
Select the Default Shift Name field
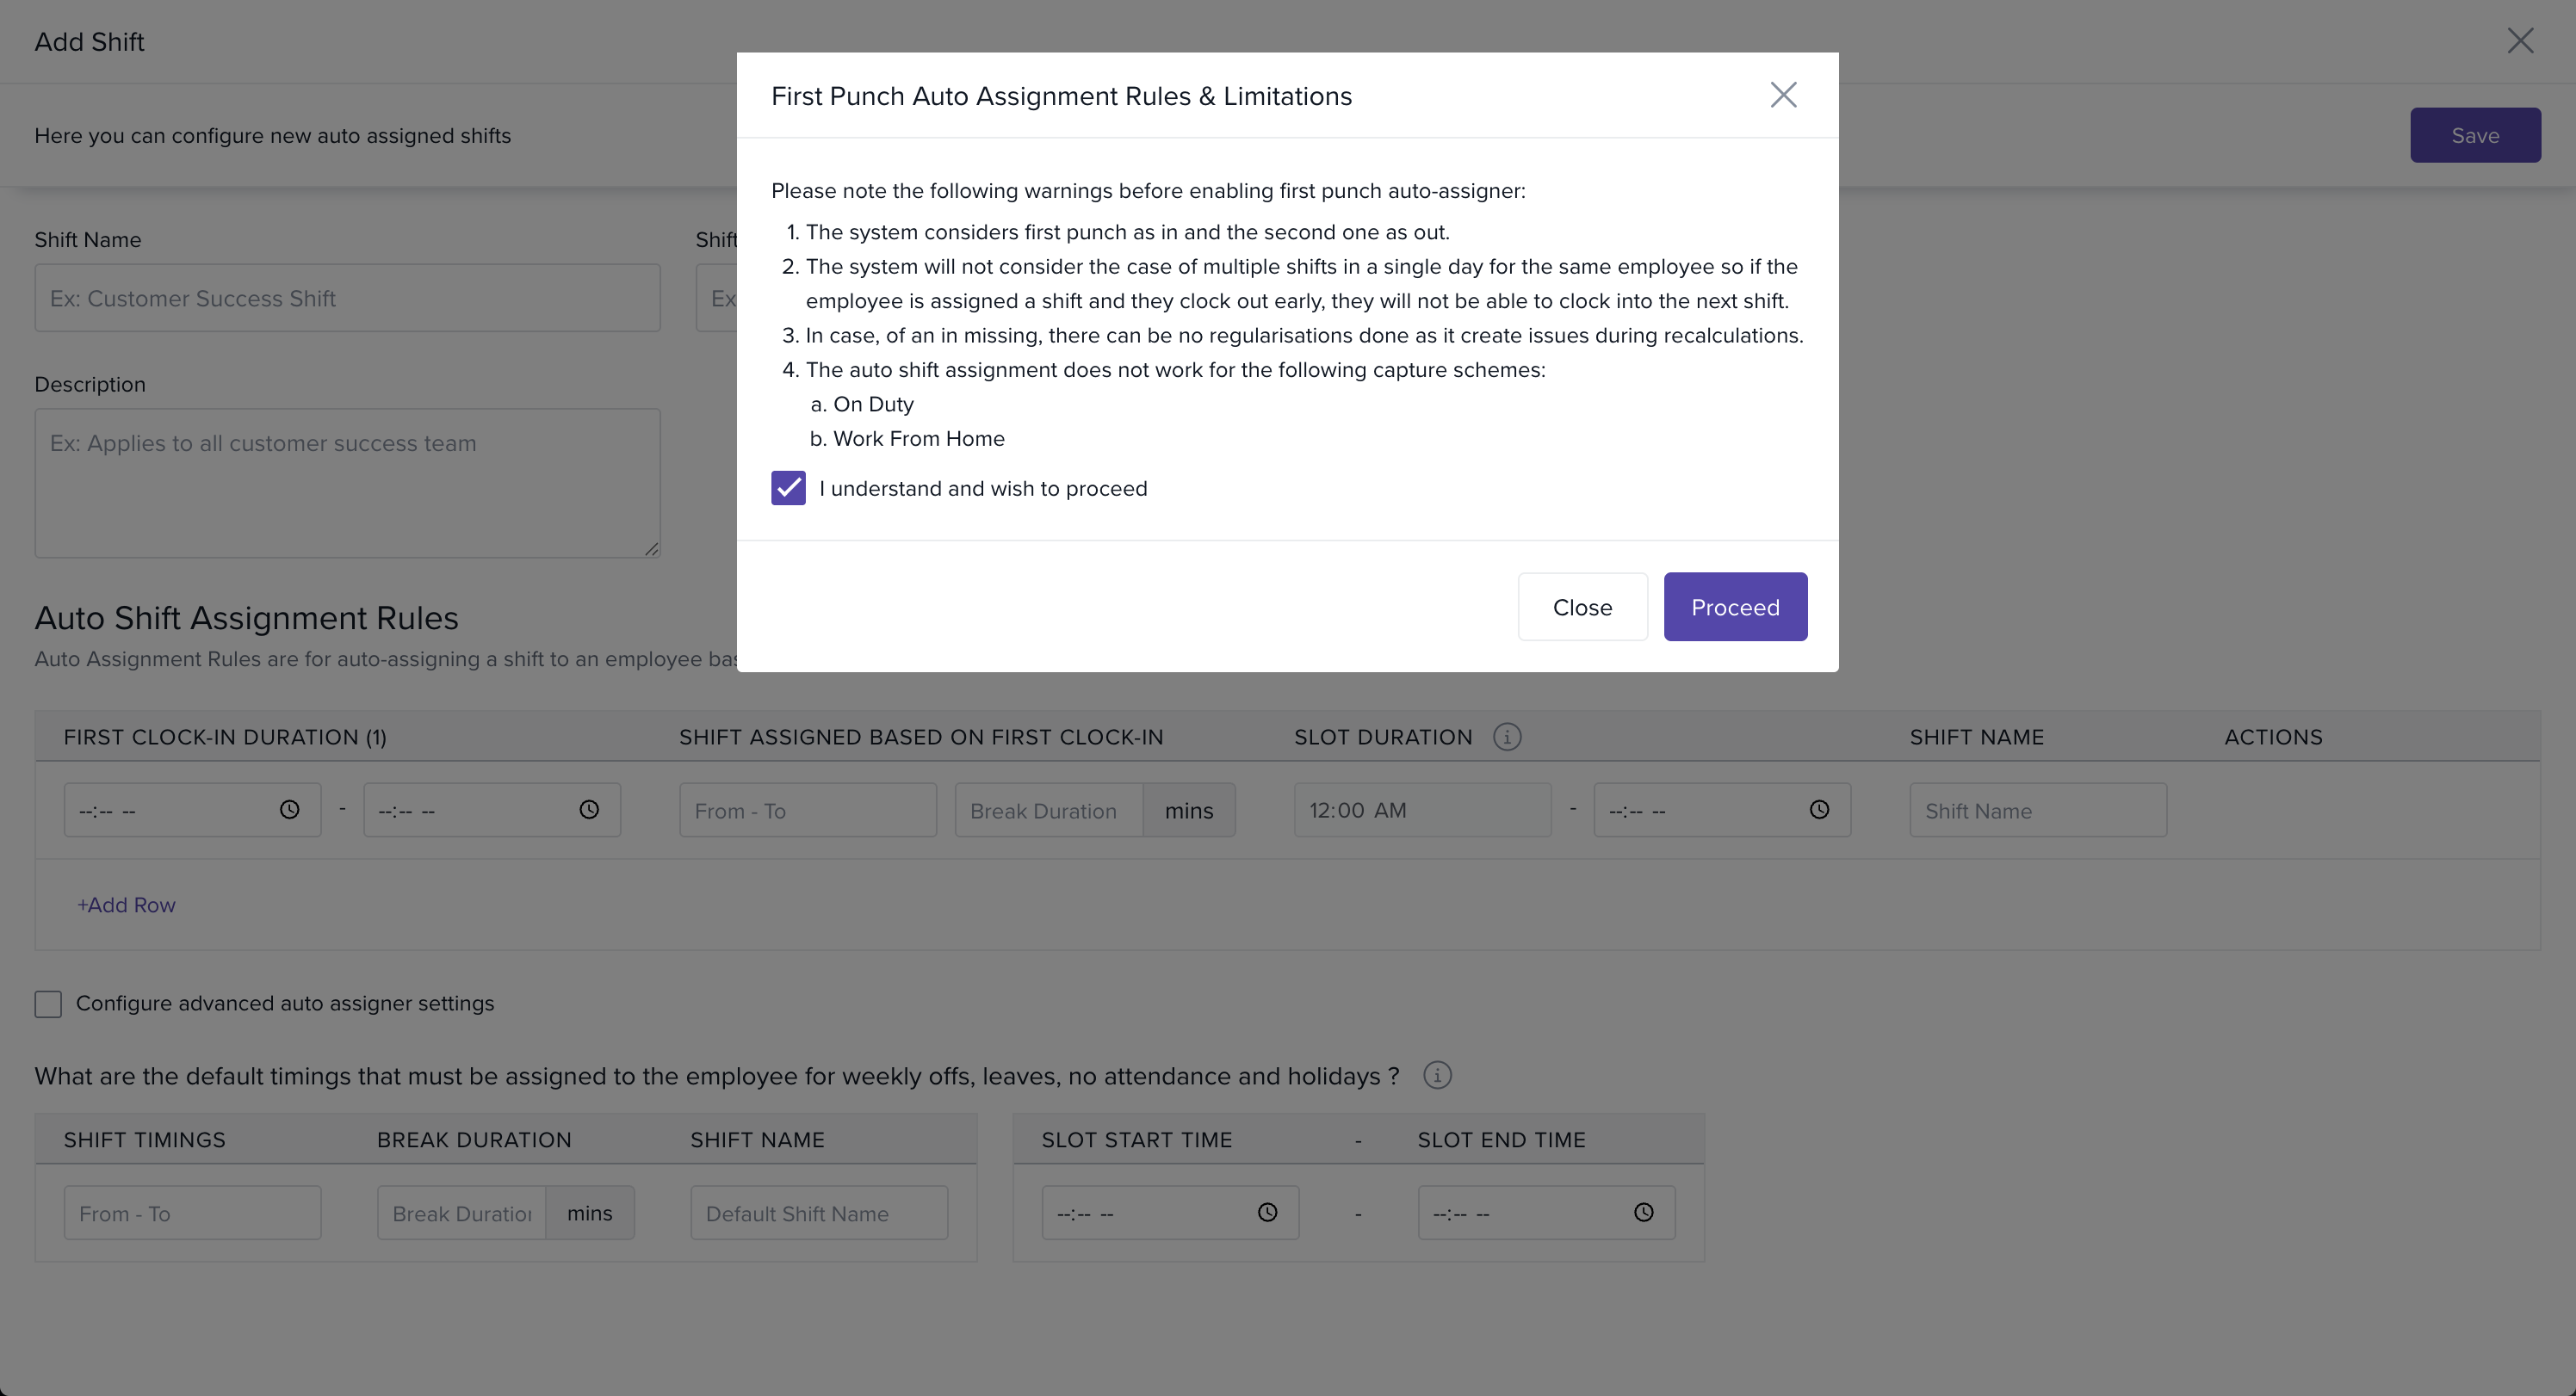[818, 1213]
